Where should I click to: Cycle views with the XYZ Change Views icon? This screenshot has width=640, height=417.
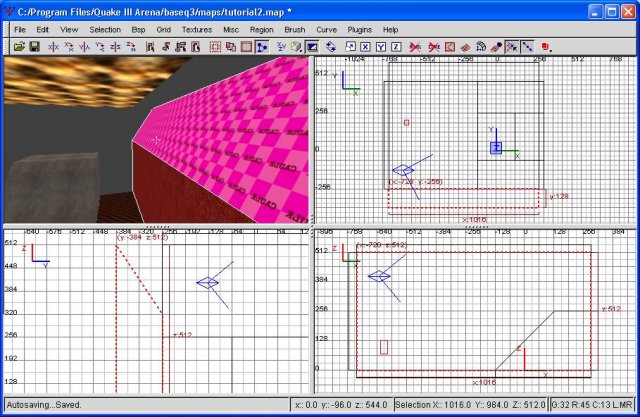[281, 47]
